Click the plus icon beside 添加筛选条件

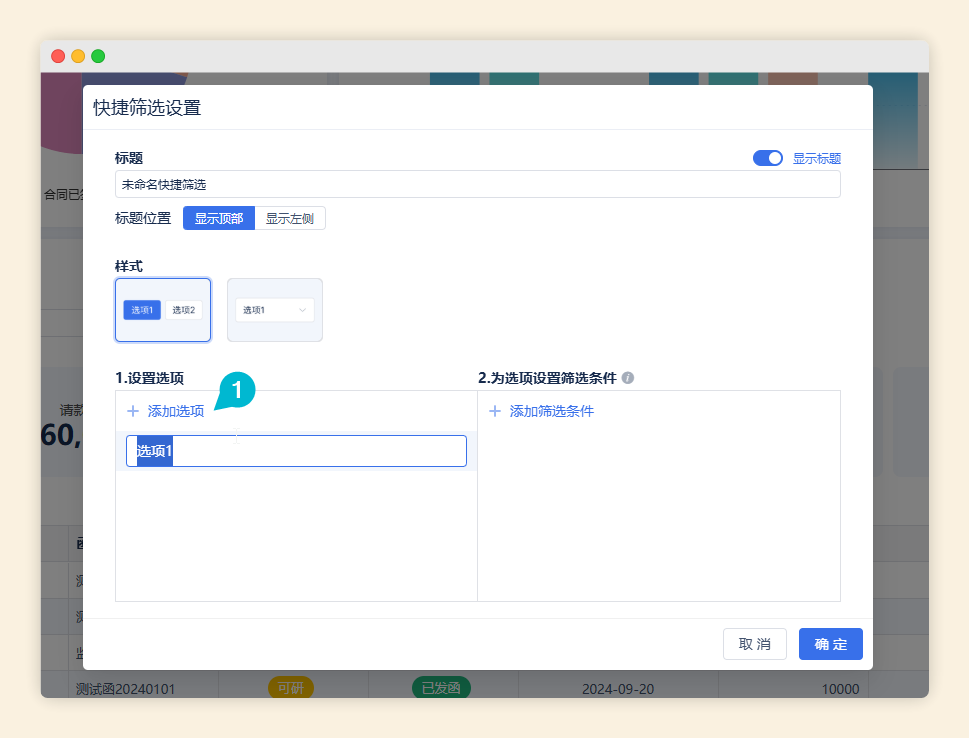[x=494, y=411]
